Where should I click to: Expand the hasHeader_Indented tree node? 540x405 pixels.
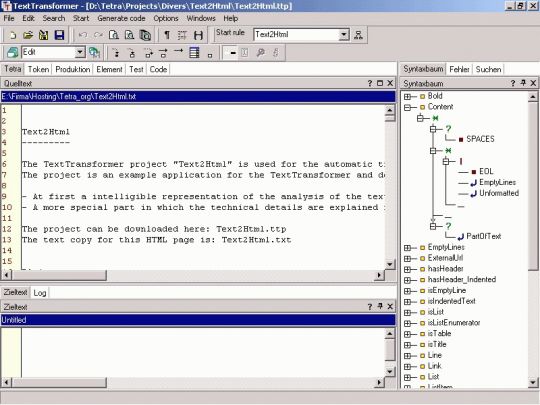pos(407,280)
